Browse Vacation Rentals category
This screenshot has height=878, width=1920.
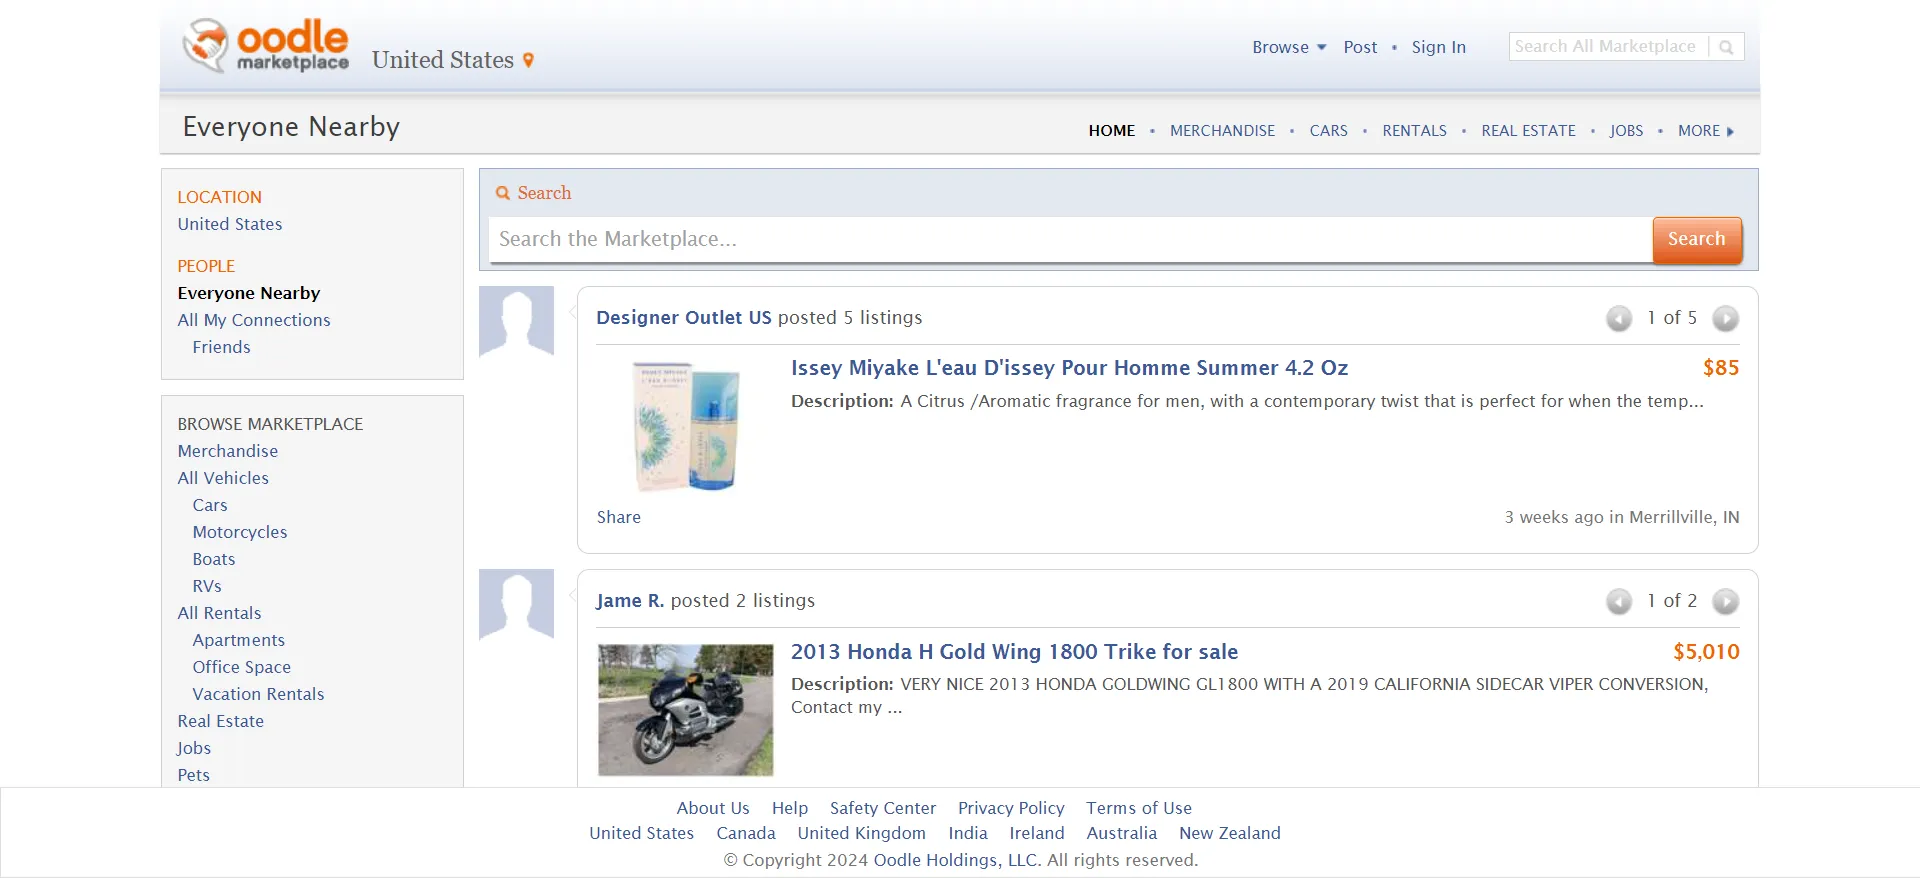(259, 695)
